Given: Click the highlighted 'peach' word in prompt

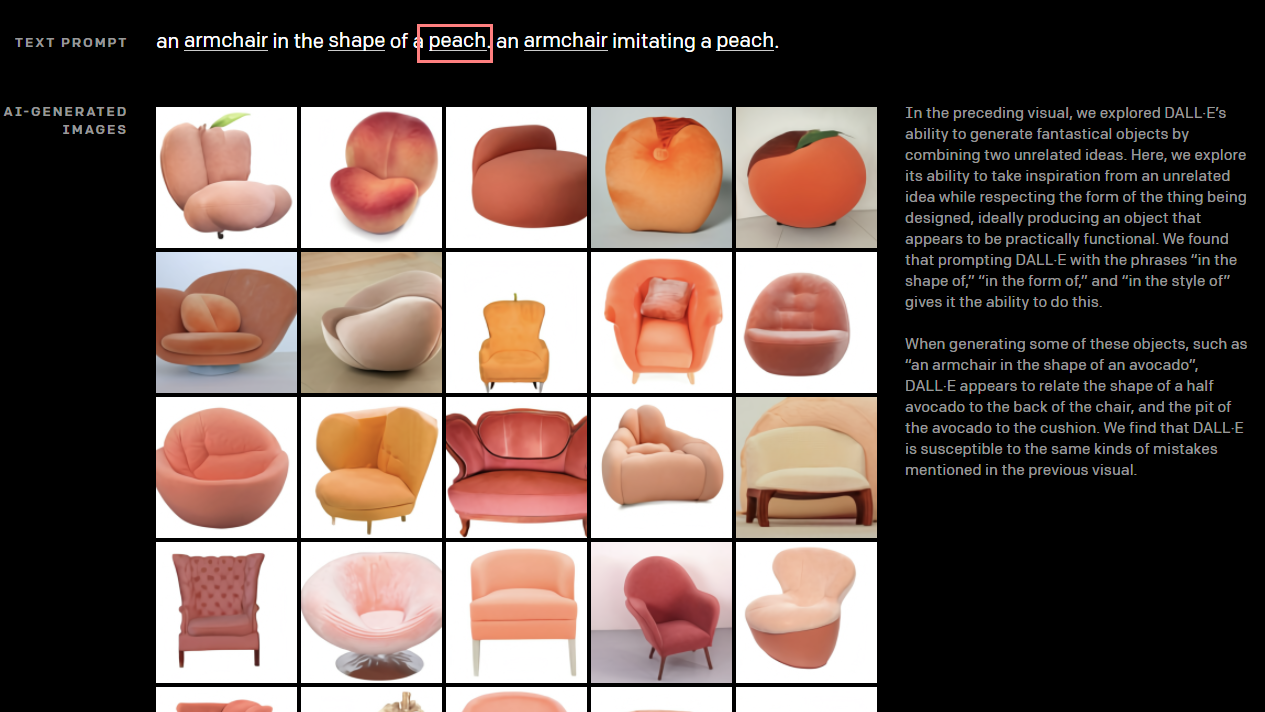Looking at the screenshot, I should (455, 42).
